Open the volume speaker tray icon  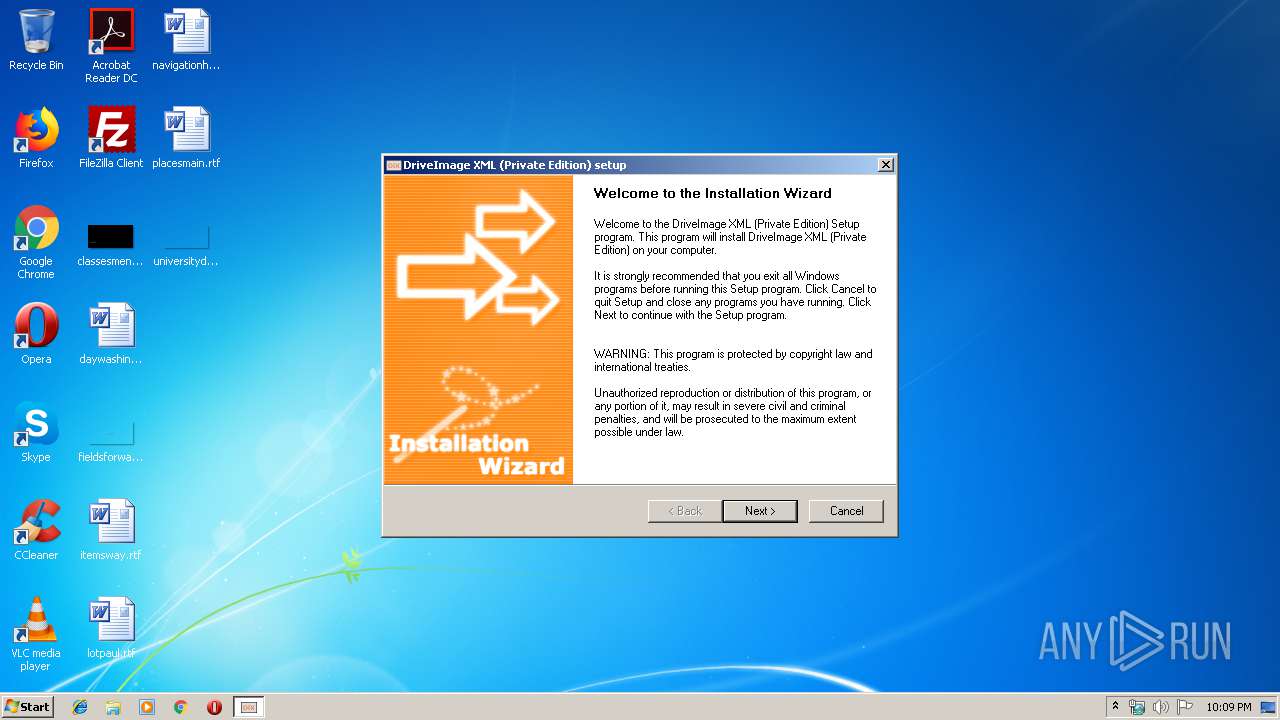click(1161, 707)
